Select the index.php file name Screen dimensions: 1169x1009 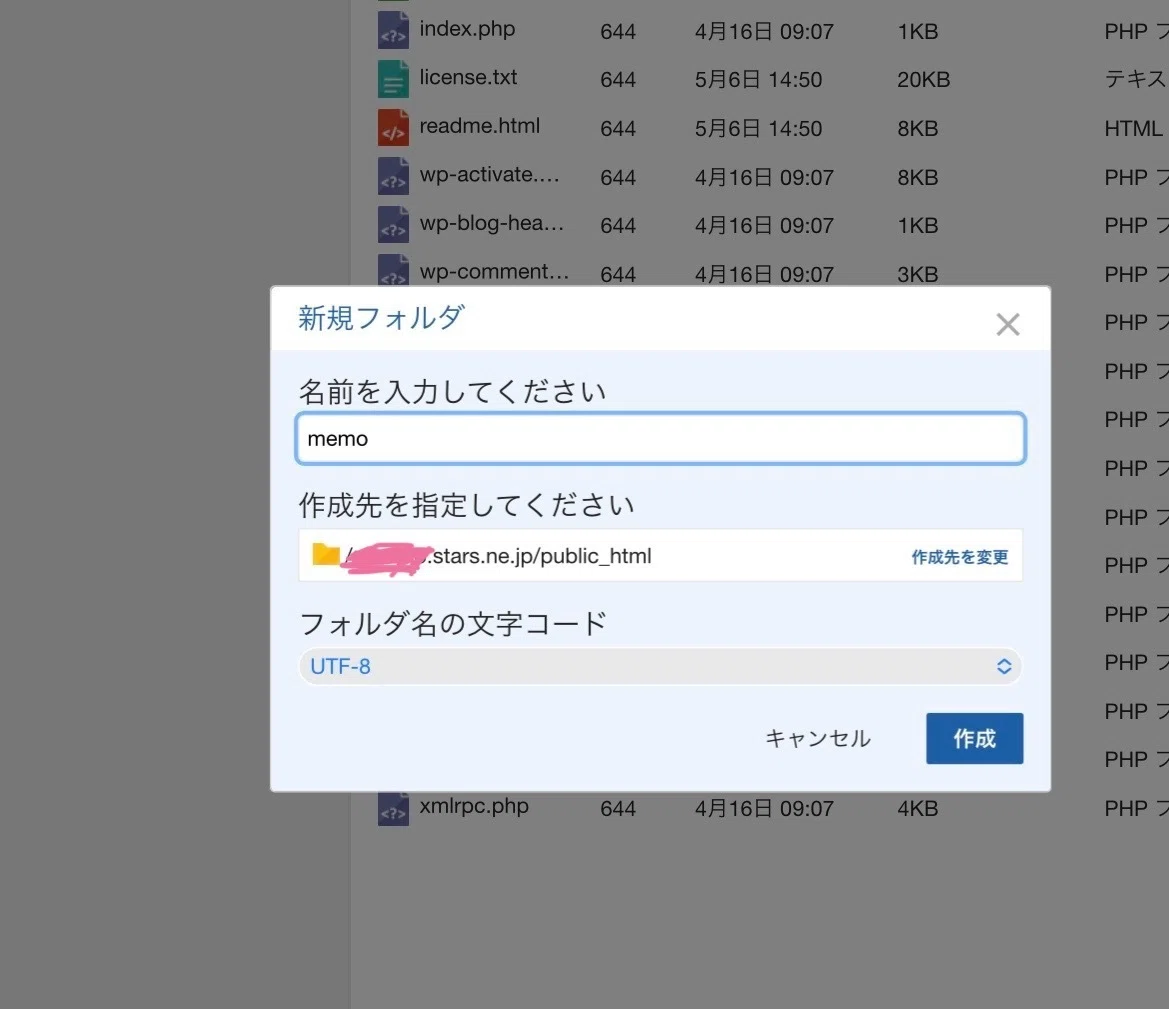(x=467, y=29)
